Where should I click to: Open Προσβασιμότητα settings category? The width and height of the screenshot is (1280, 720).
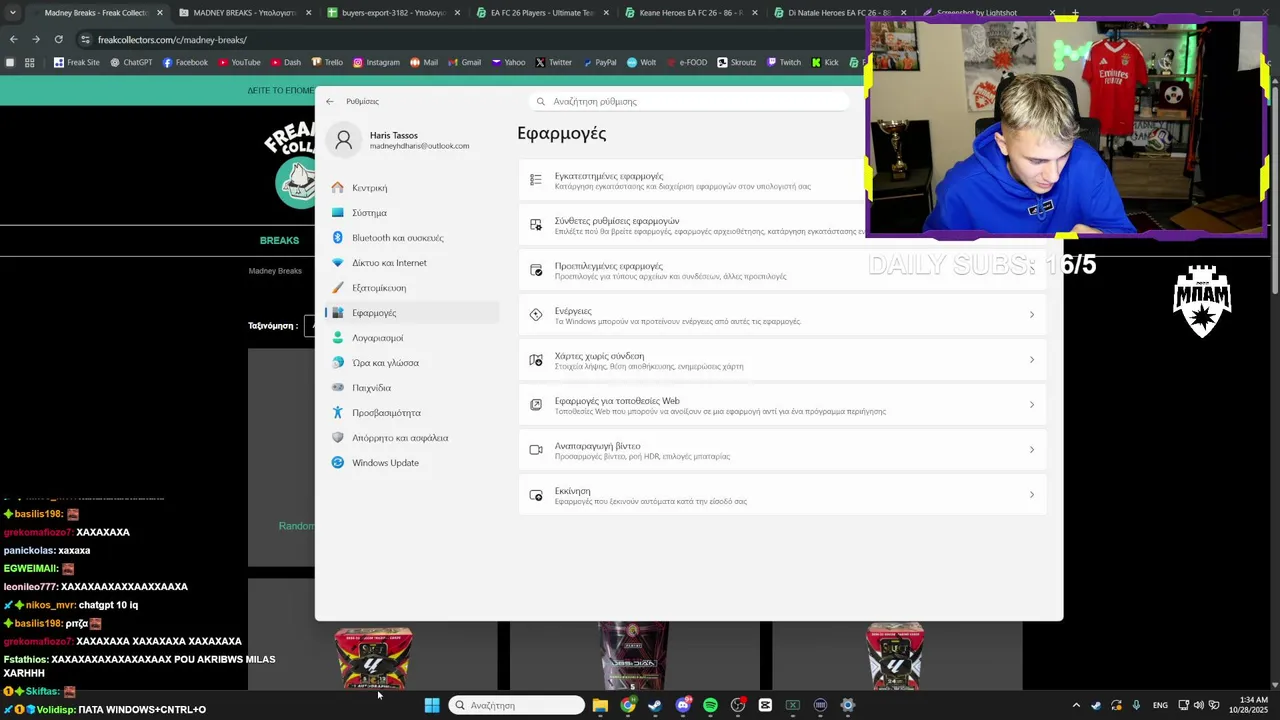[x=411, y=413]
